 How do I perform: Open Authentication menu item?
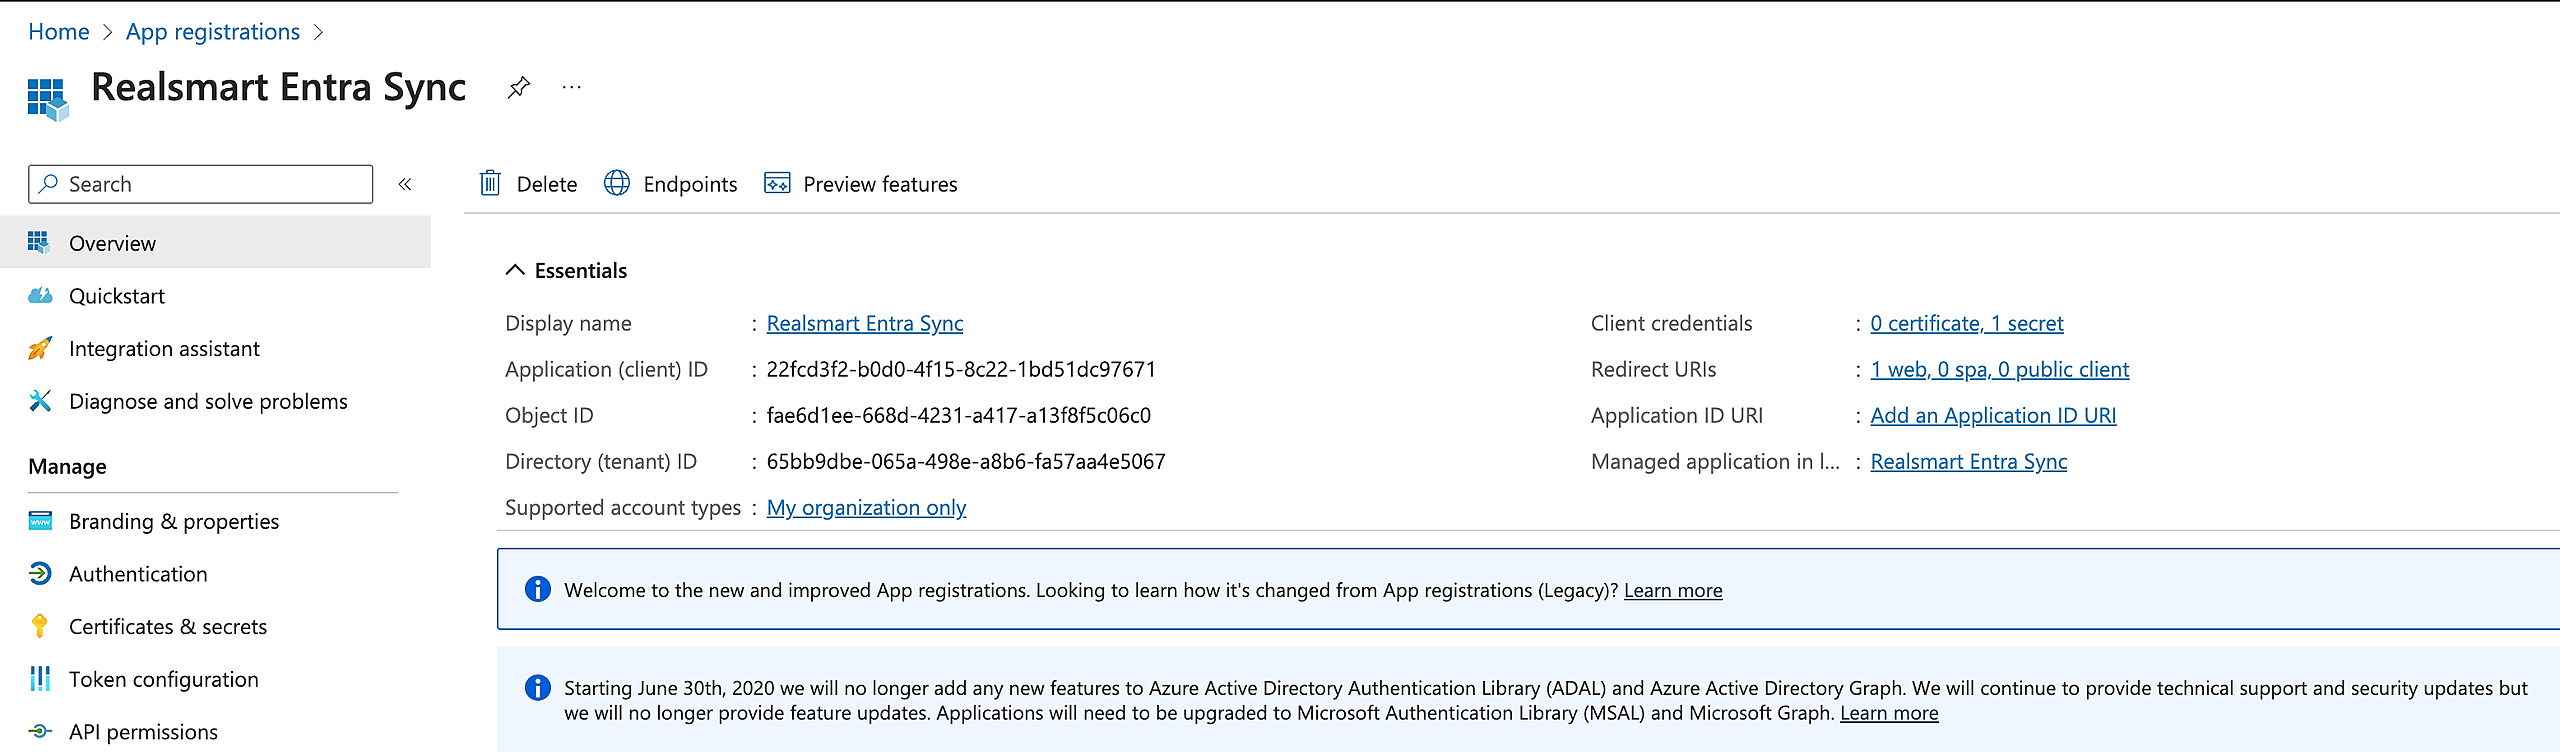tap(138, 574)
